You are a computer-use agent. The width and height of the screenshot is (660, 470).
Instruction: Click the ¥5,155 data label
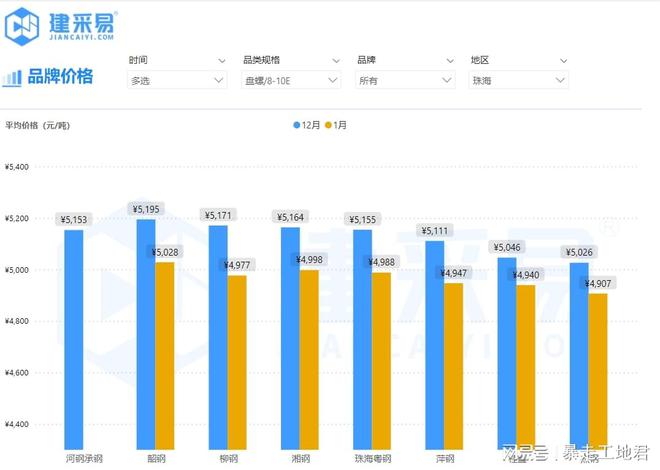(363, 220)
